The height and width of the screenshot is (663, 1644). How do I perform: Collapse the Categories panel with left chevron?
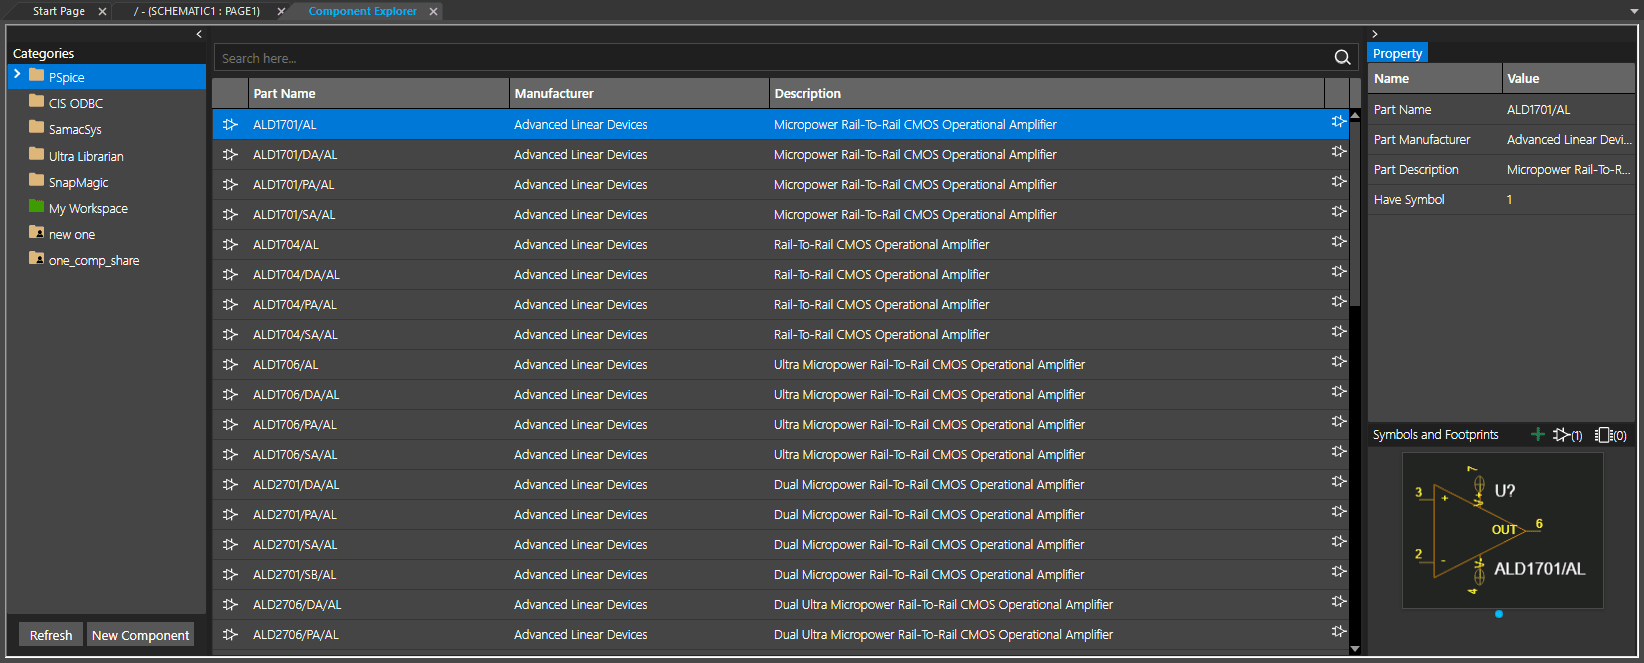(x=199, y=34)
